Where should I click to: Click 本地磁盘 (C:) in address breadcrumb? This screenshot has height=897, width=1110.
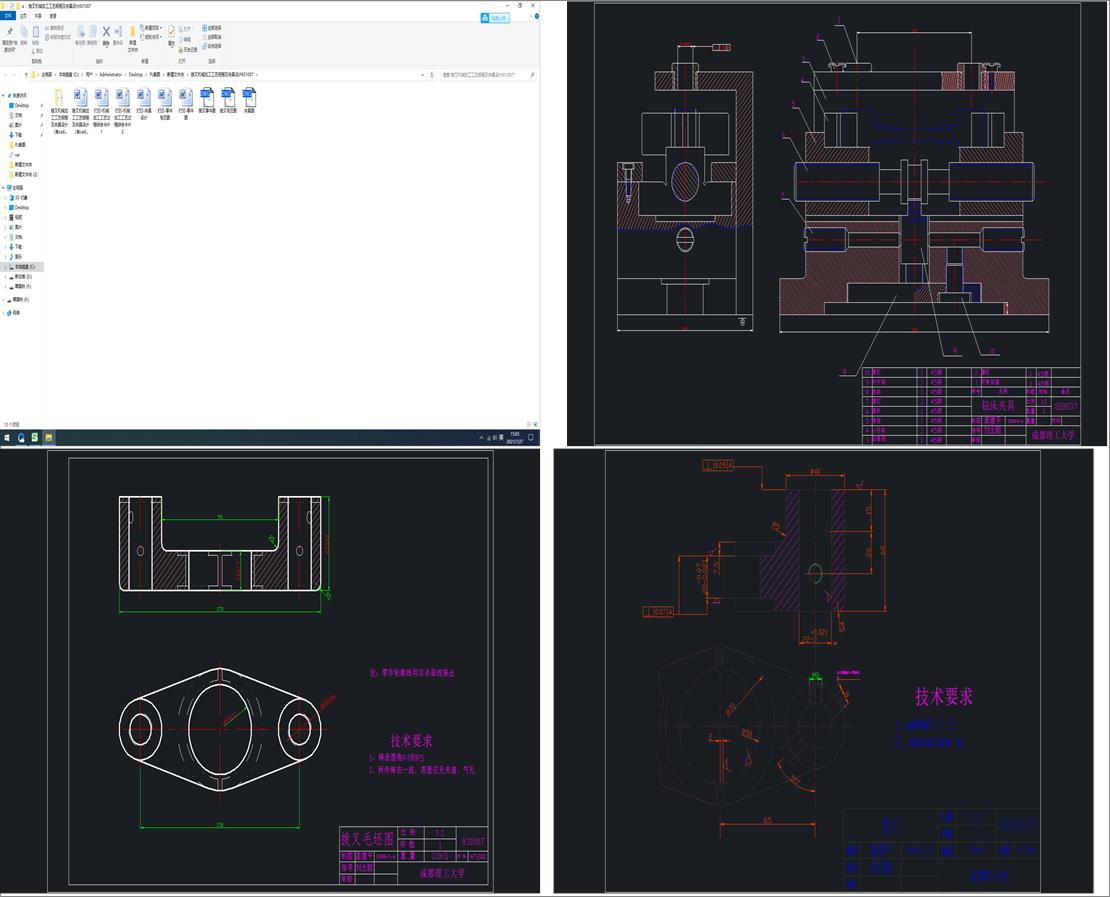click(69, 74)
